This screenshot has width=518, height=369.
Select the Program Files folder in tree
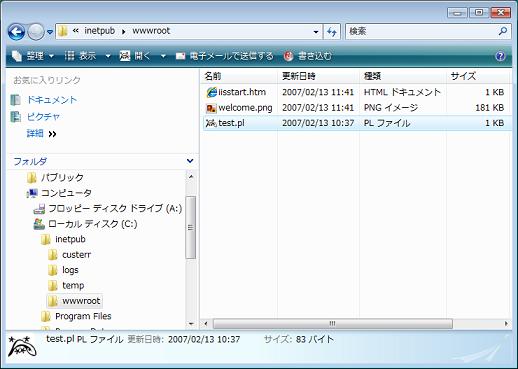83,316
